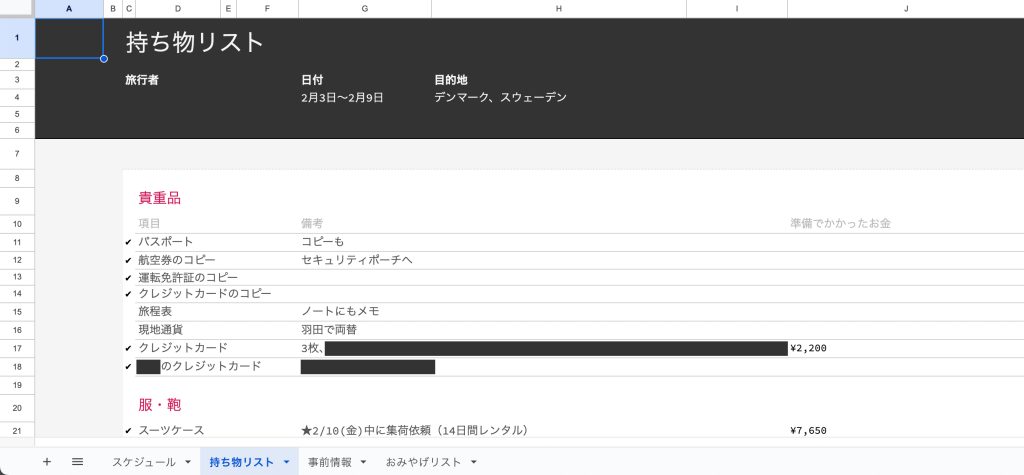Toggle checkmark for 航空券のコピー row
The height and width of the screenshot is (475, 1024).
click(x=129, y=260)
